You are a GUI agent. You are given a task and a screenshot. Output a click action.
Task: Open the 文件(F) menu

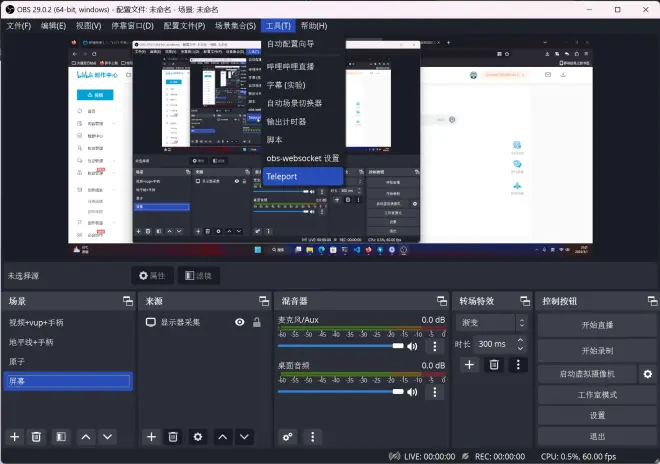pyautogui.click(x=19, y=26)
